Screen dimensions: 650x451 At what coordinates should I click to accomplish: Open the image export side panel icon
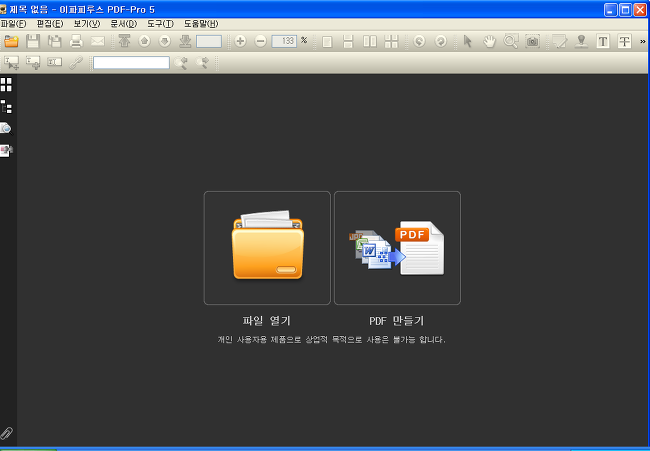[6, 150]
